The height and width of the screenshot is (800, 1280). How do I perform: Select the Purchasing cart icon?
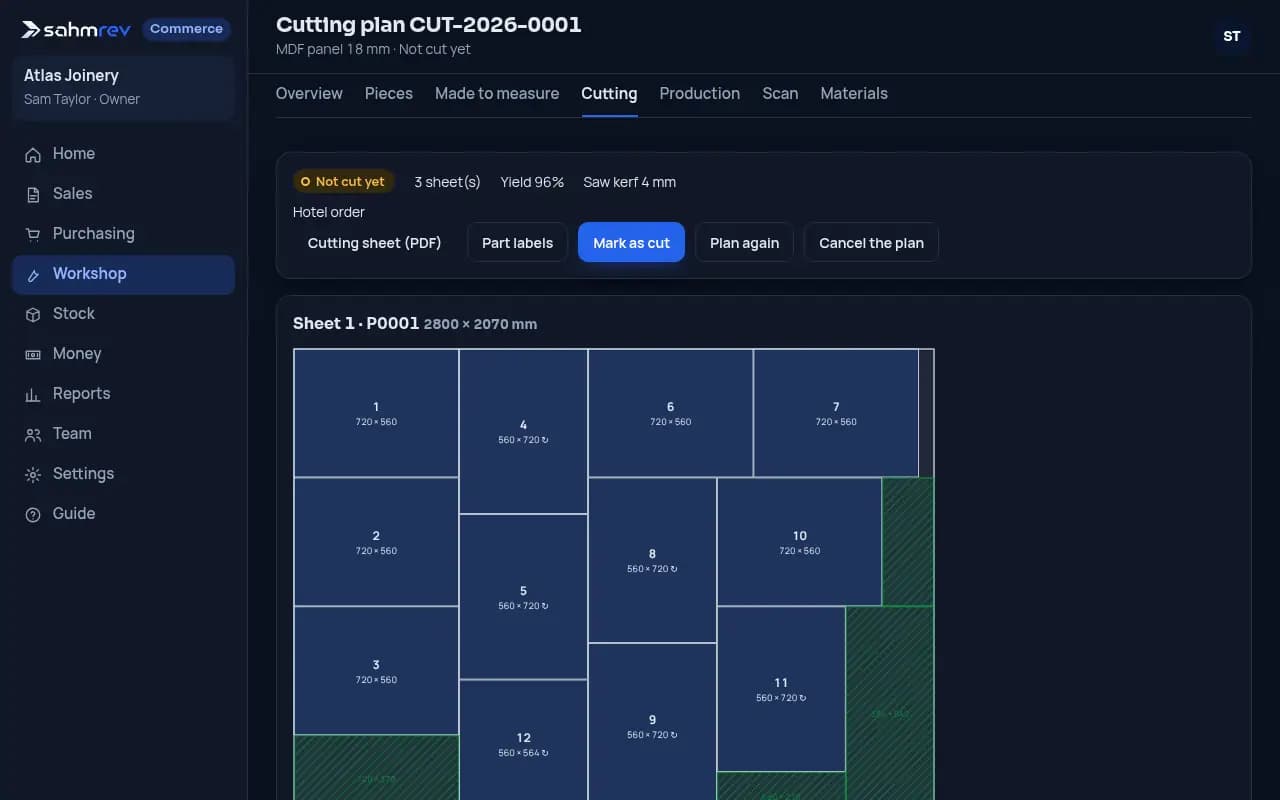click(33, 234)
